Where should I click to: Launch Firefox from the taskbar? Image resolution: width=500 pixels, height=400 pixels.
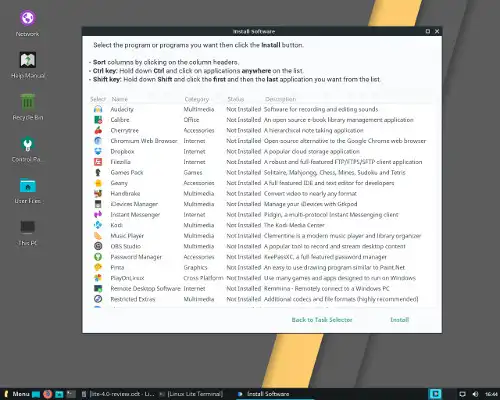click(x=48, y=394)
